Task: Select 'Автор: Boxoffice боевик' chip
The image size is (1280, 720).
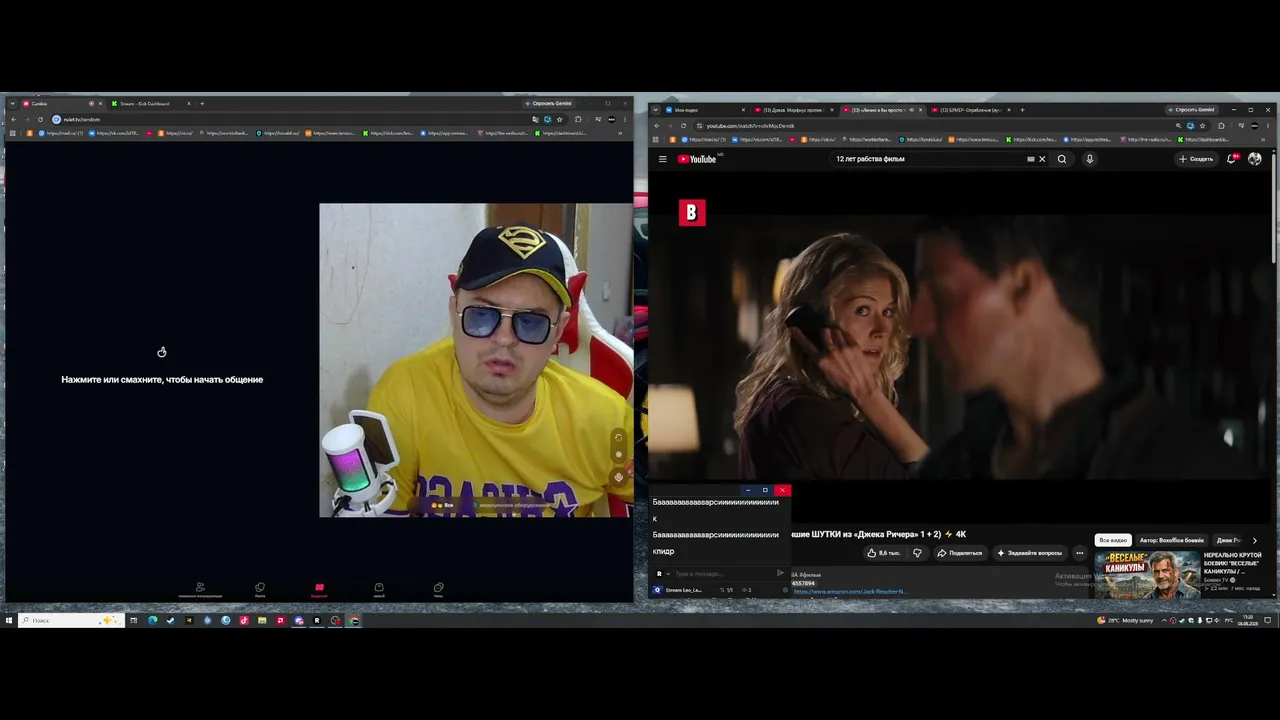Action: pos(1172,540)
